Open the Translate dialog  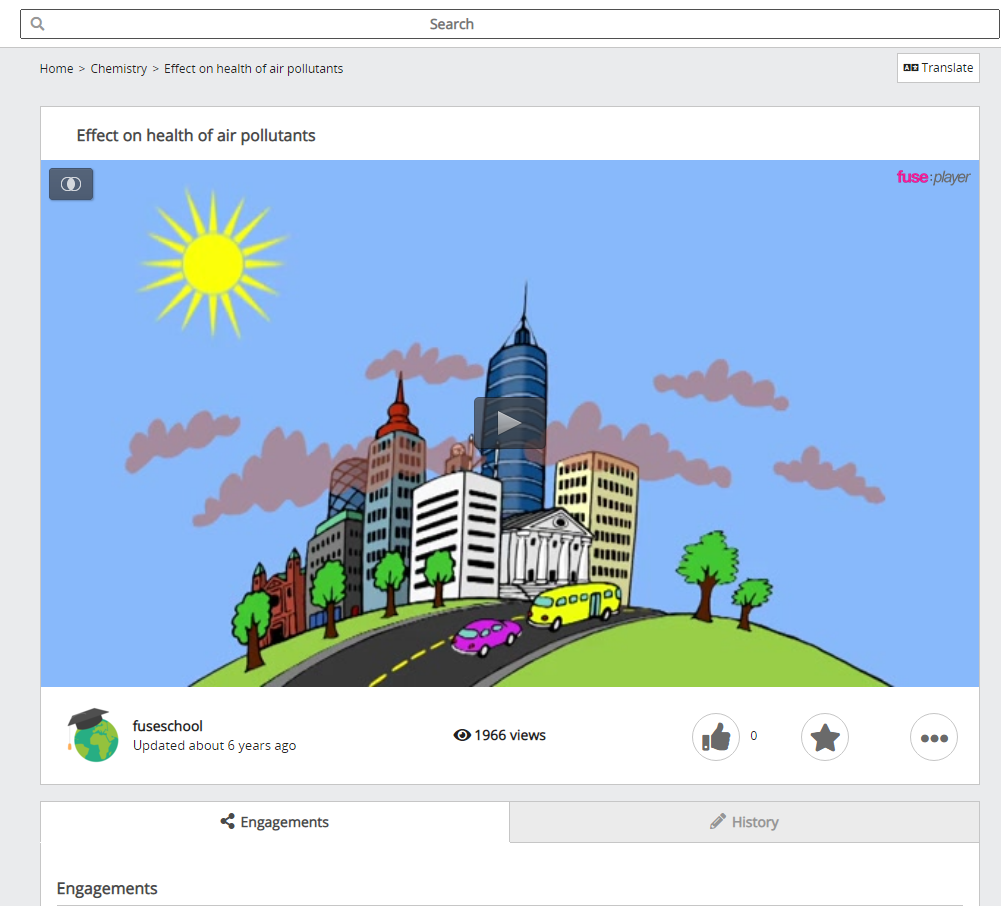[x=938, y=67]
